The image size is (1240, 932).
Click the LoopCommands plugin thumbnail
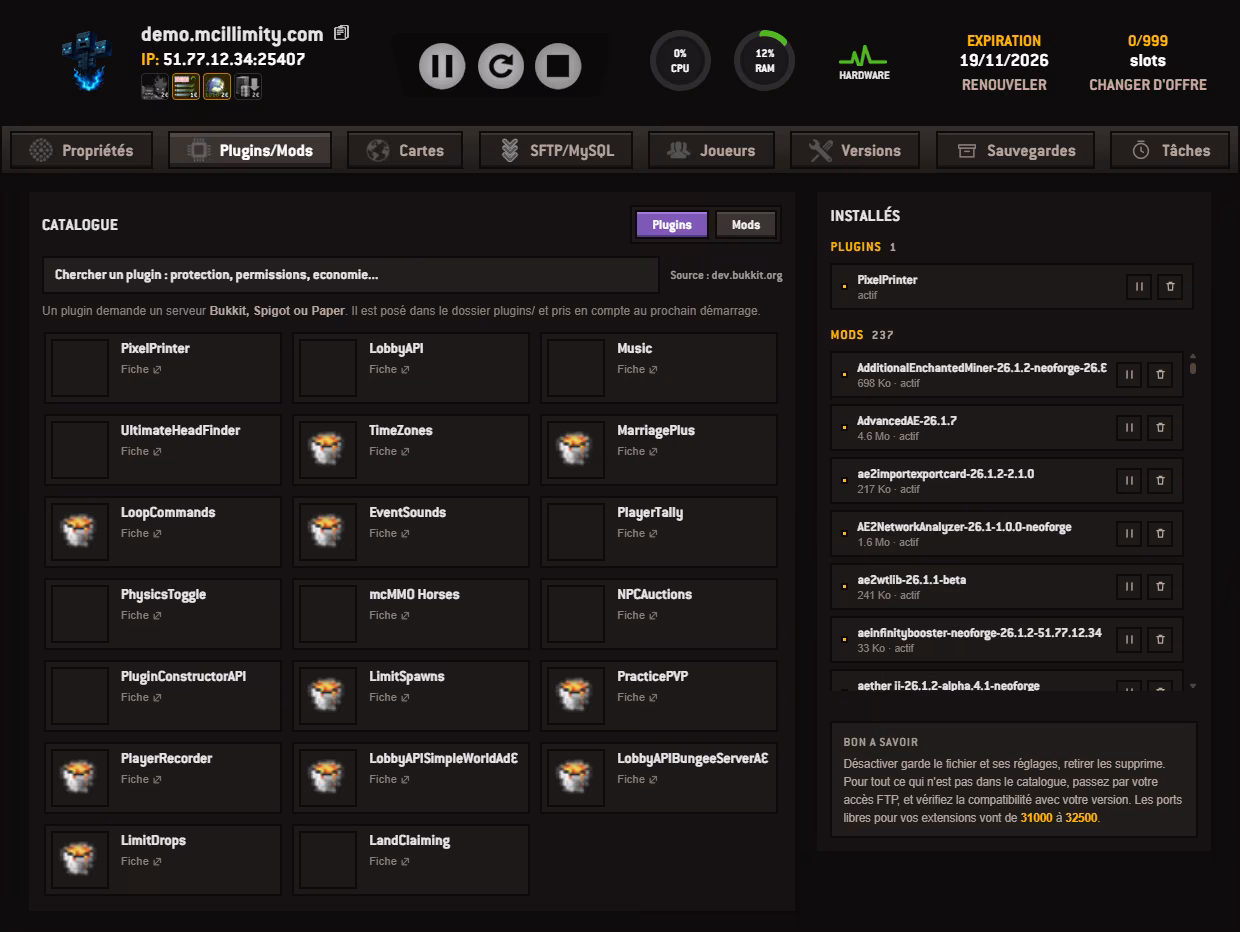click(x=80, y=532)
